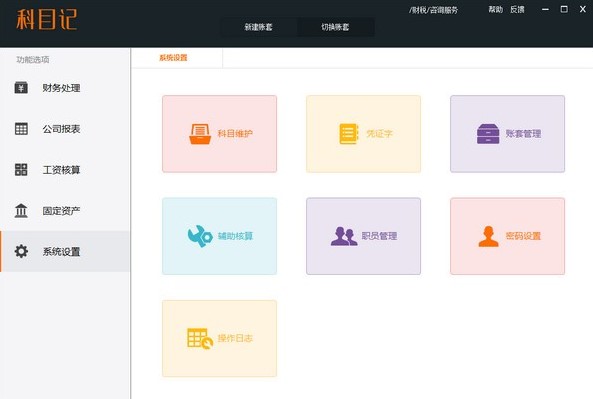Open the 操作日志 card
Screen dimensions: 593x399
coord(219,338)
